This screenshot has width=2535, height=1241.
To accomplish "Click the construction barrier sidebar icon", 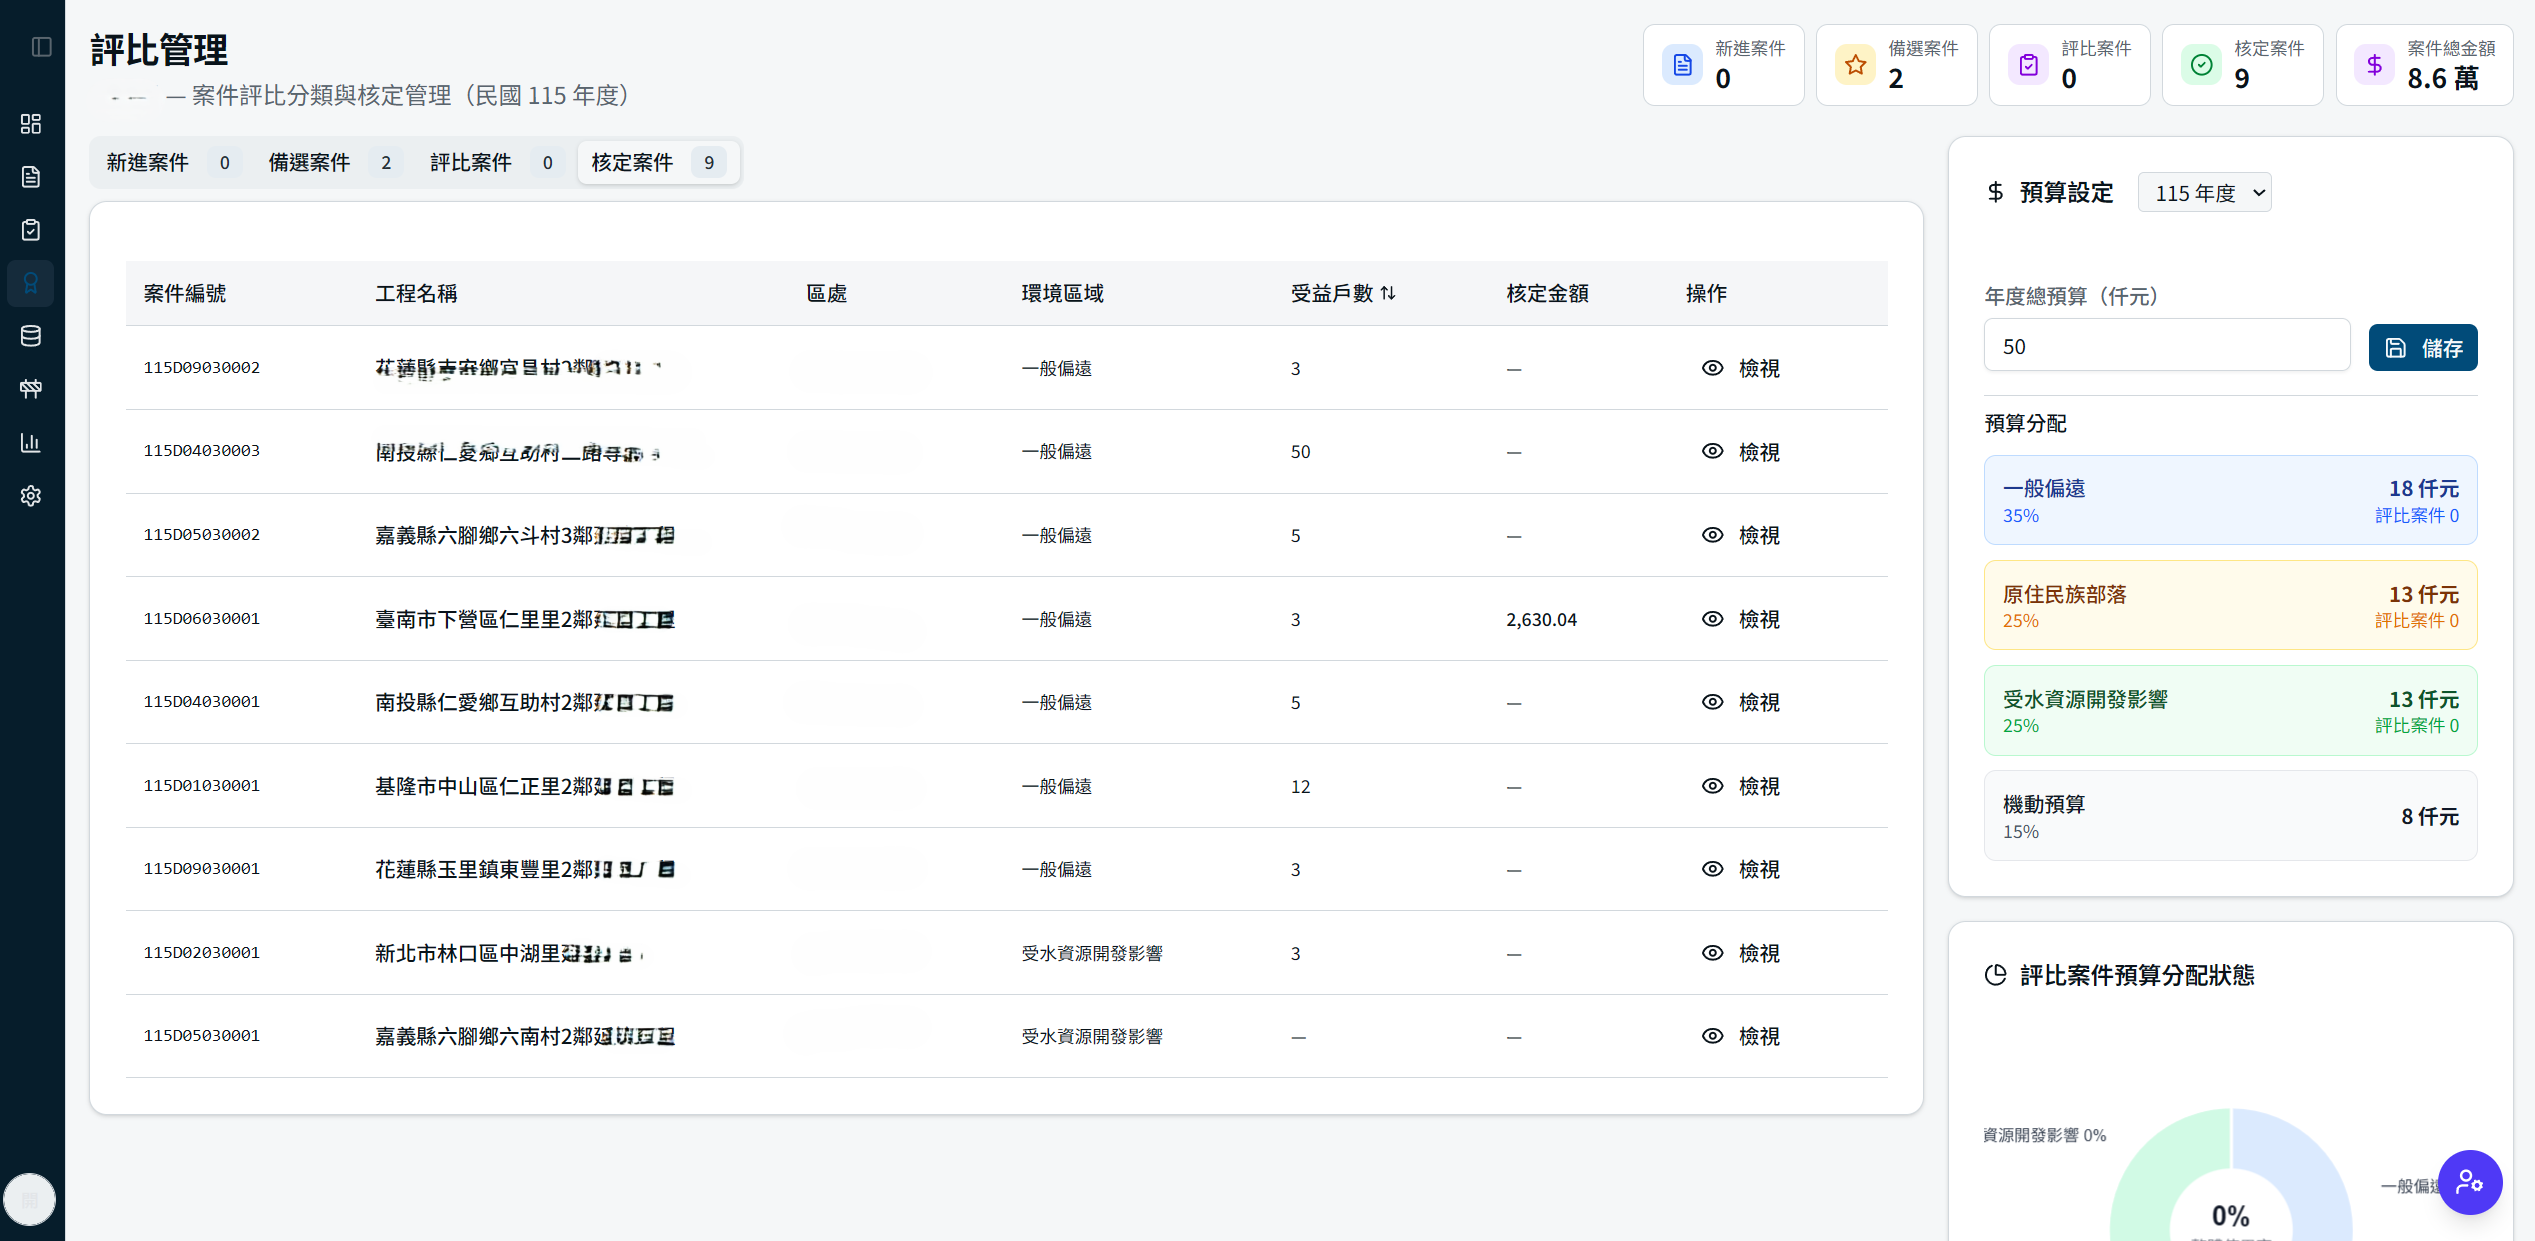I will 31,389.
